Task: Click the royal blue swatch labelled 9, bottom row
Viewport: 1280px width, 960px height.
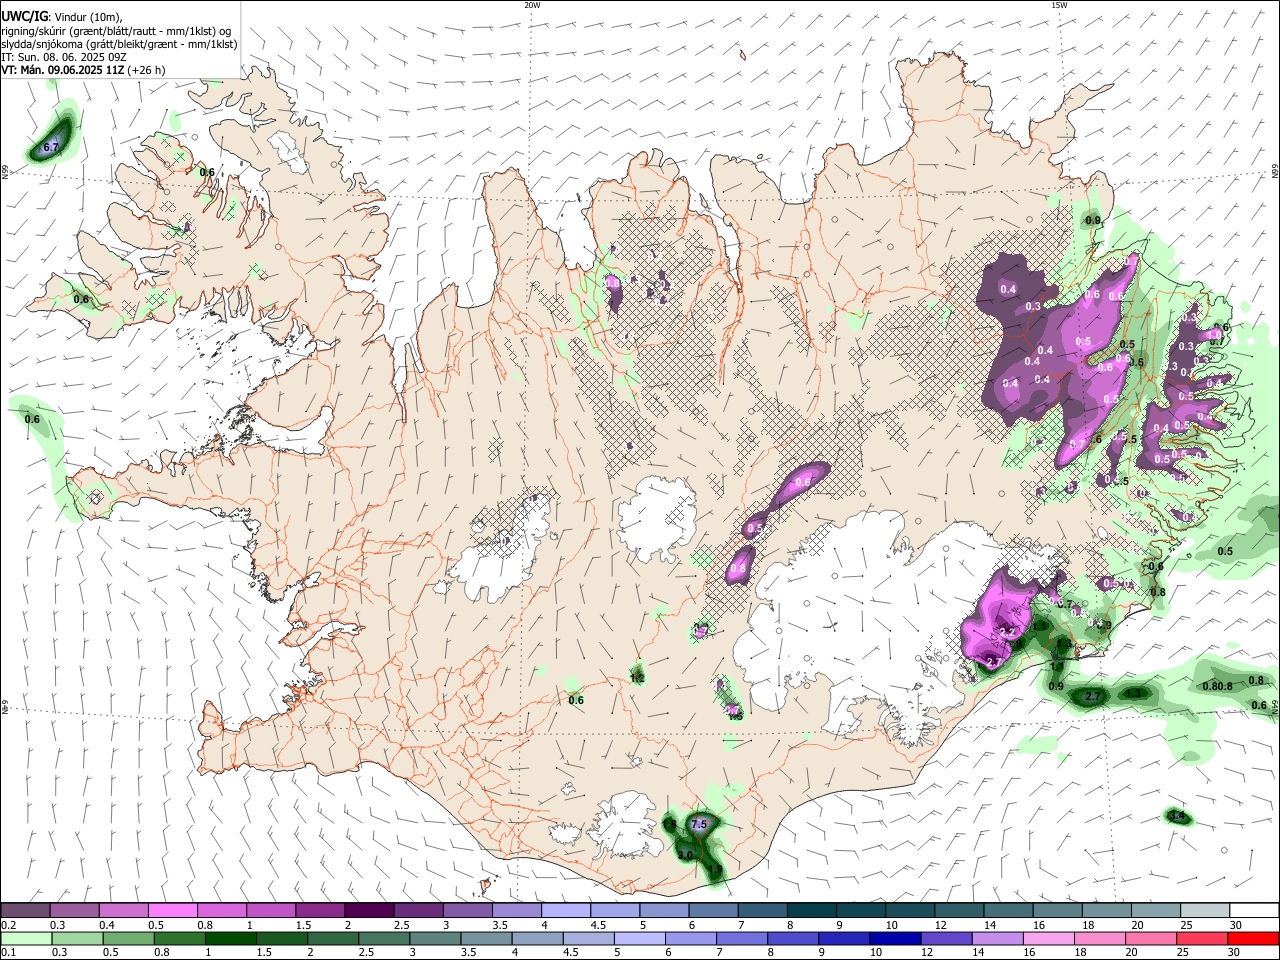Action: pos(845,938)
